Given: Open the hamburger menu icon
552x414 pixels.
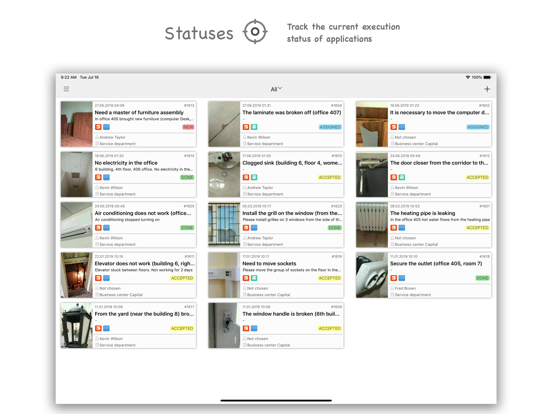Looking at the screenshot, I should tap(66, 89).
